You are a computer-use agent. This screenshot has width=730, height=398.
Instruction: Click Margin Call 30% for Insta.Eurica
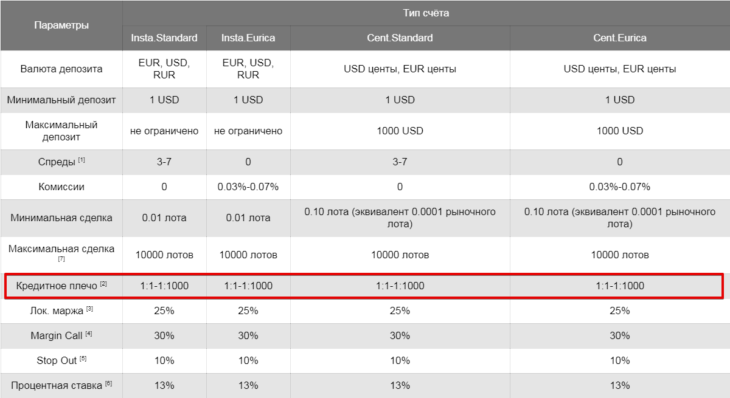tap(248, 336)
